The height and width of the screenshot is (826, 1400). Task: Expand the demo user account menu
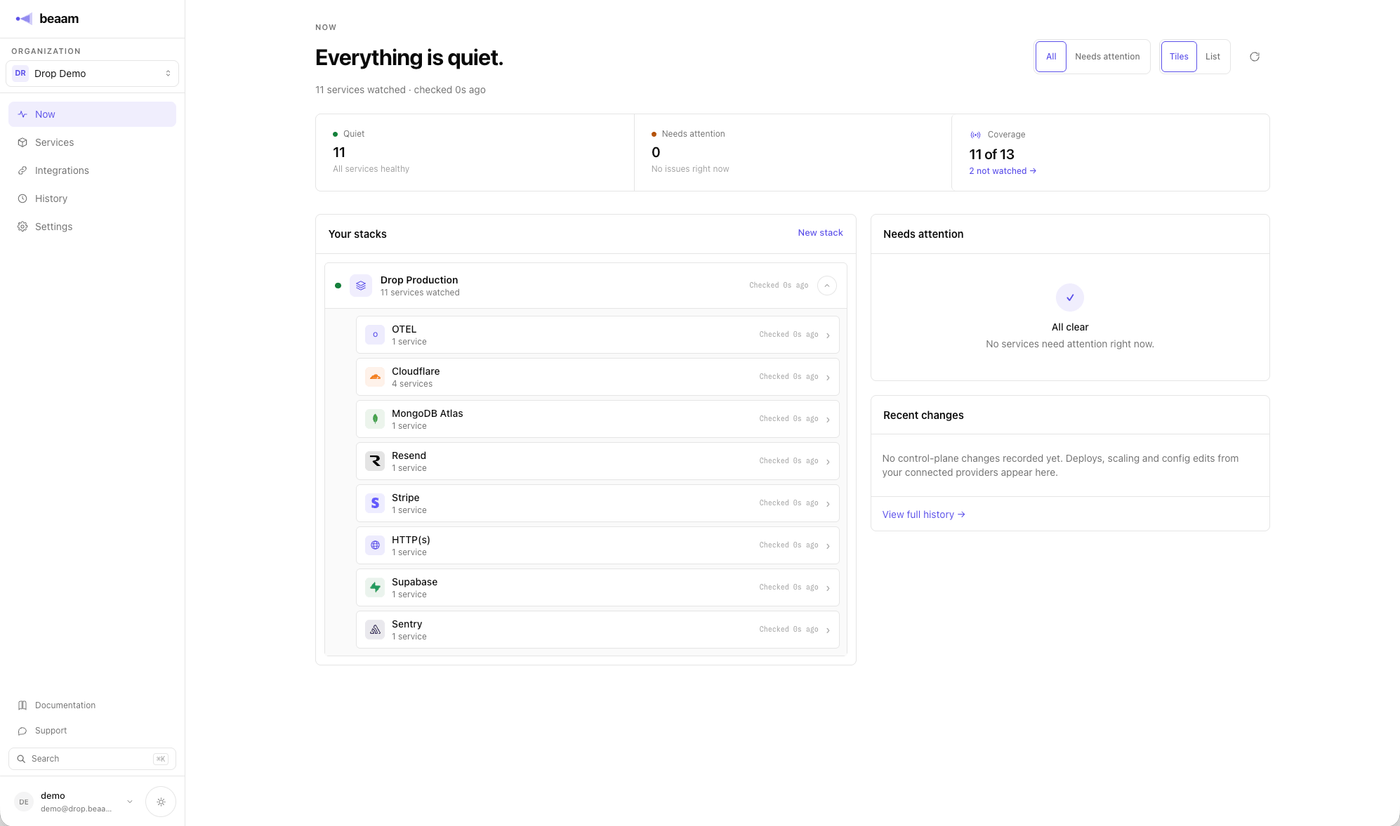click(x=130, y=802)
